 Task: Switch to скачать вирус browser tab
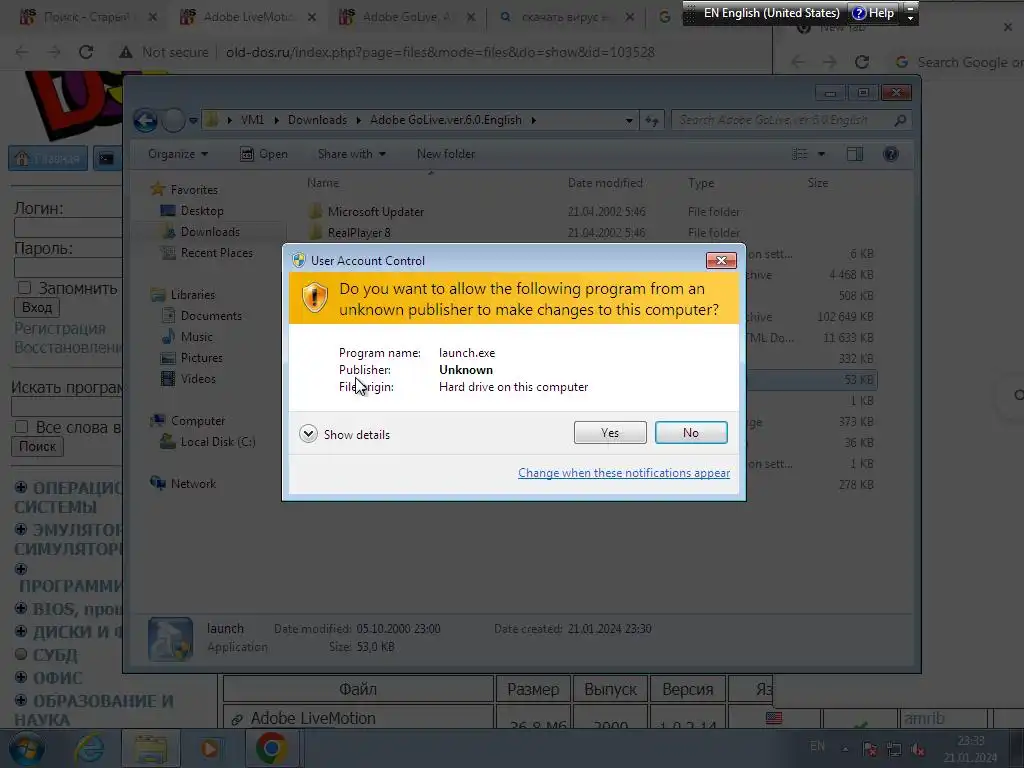564,17
